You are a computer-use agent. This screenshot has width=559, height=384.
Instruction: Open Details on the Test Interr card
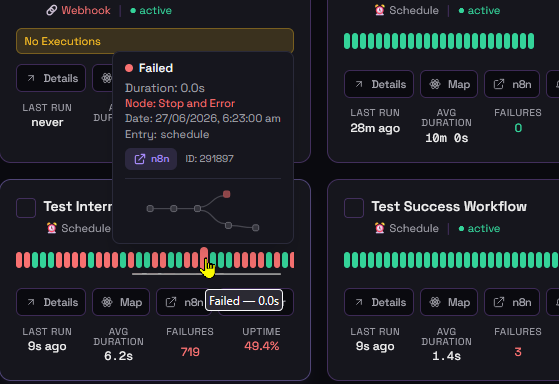[x=51, y=302]
